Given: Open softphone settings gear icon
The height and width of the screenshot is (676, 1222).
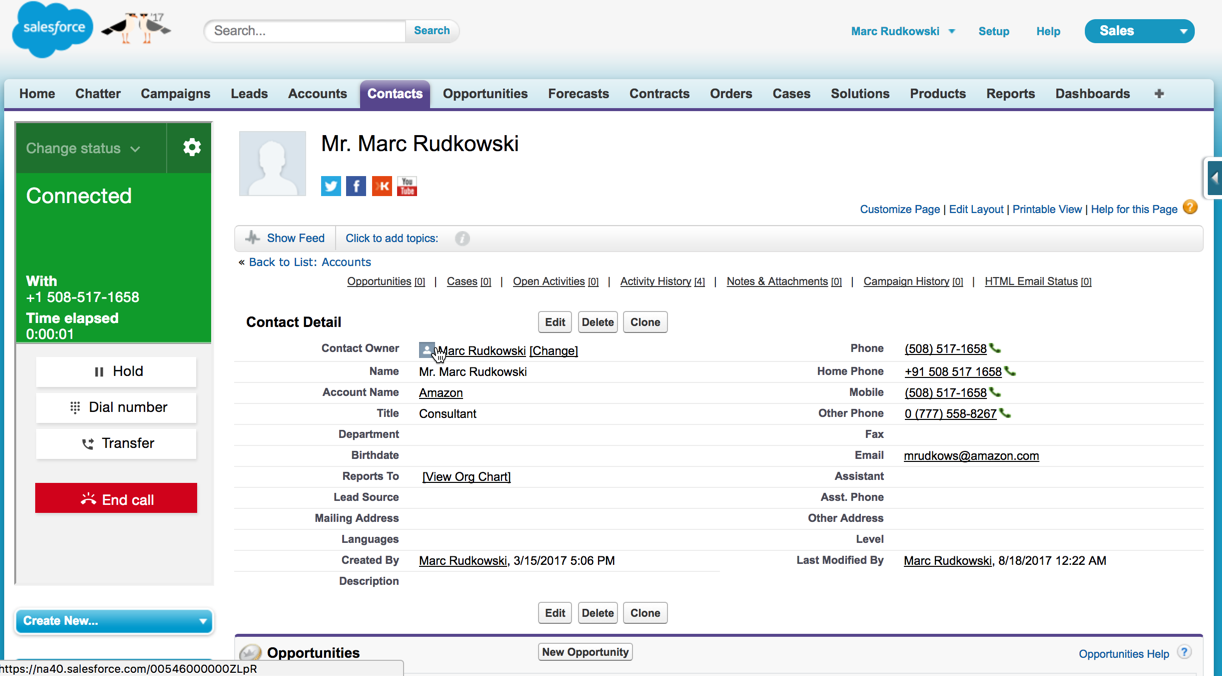Looking at the screenshot, I should coord(191,148).
